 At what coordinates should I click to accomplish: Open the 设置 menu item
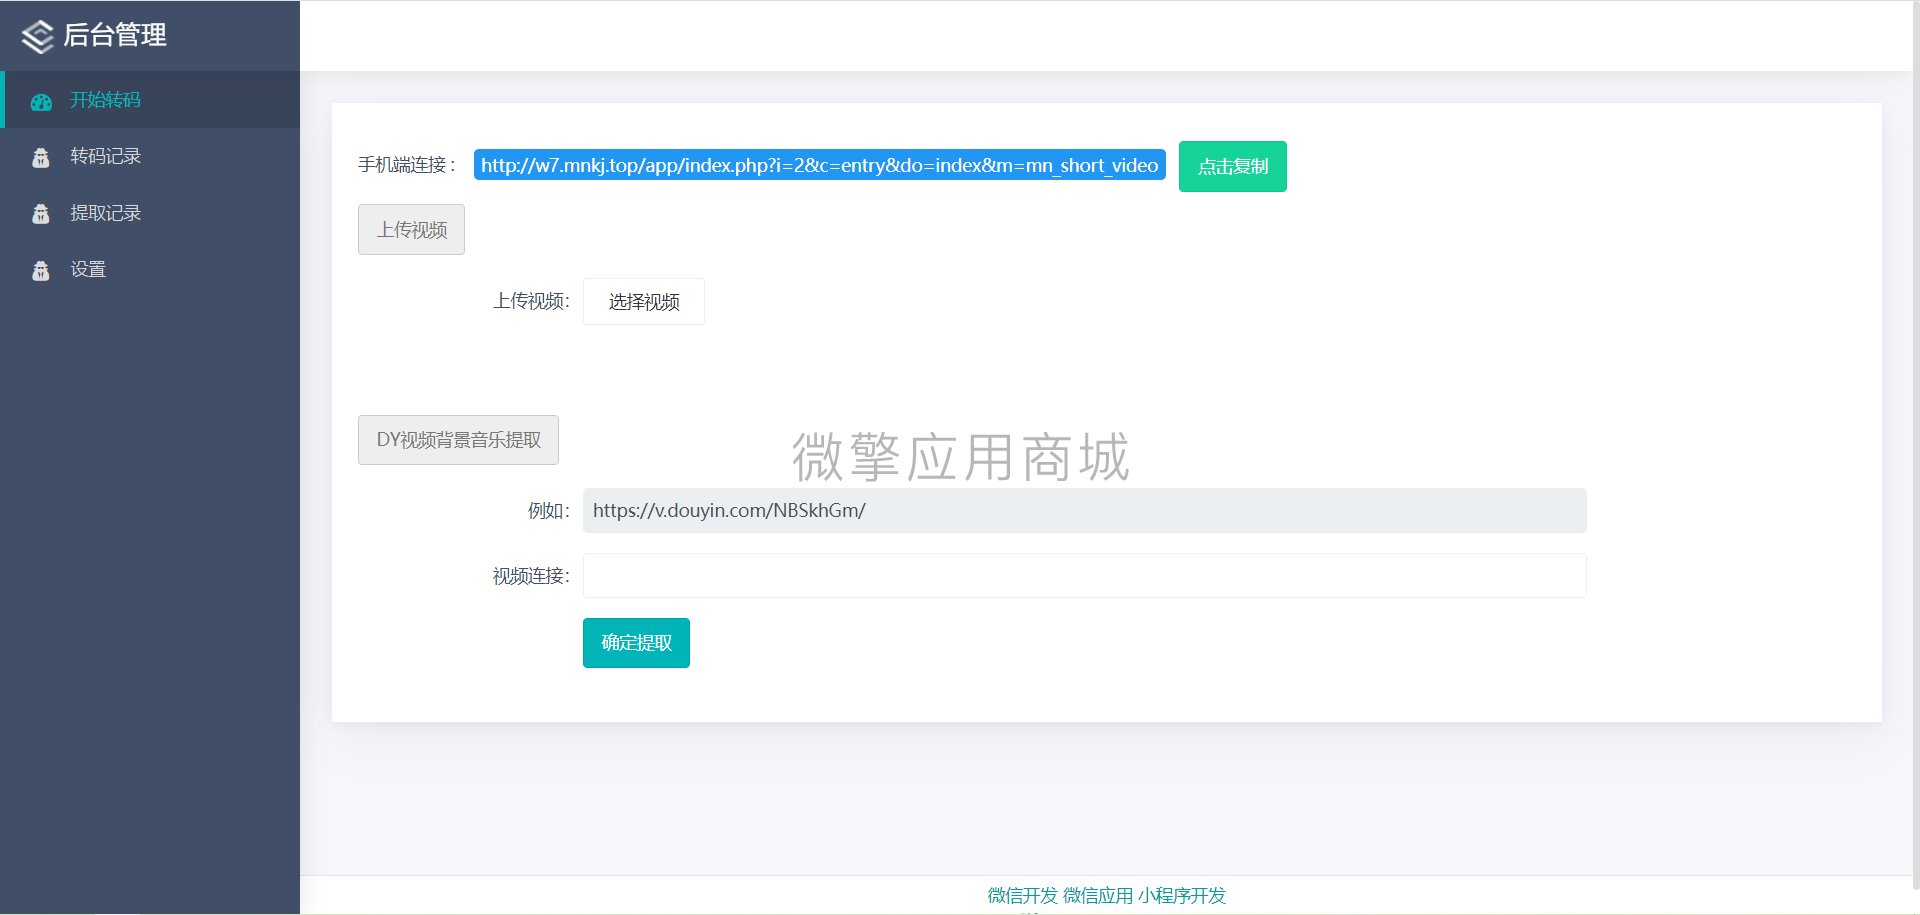[x=150, y=269]
